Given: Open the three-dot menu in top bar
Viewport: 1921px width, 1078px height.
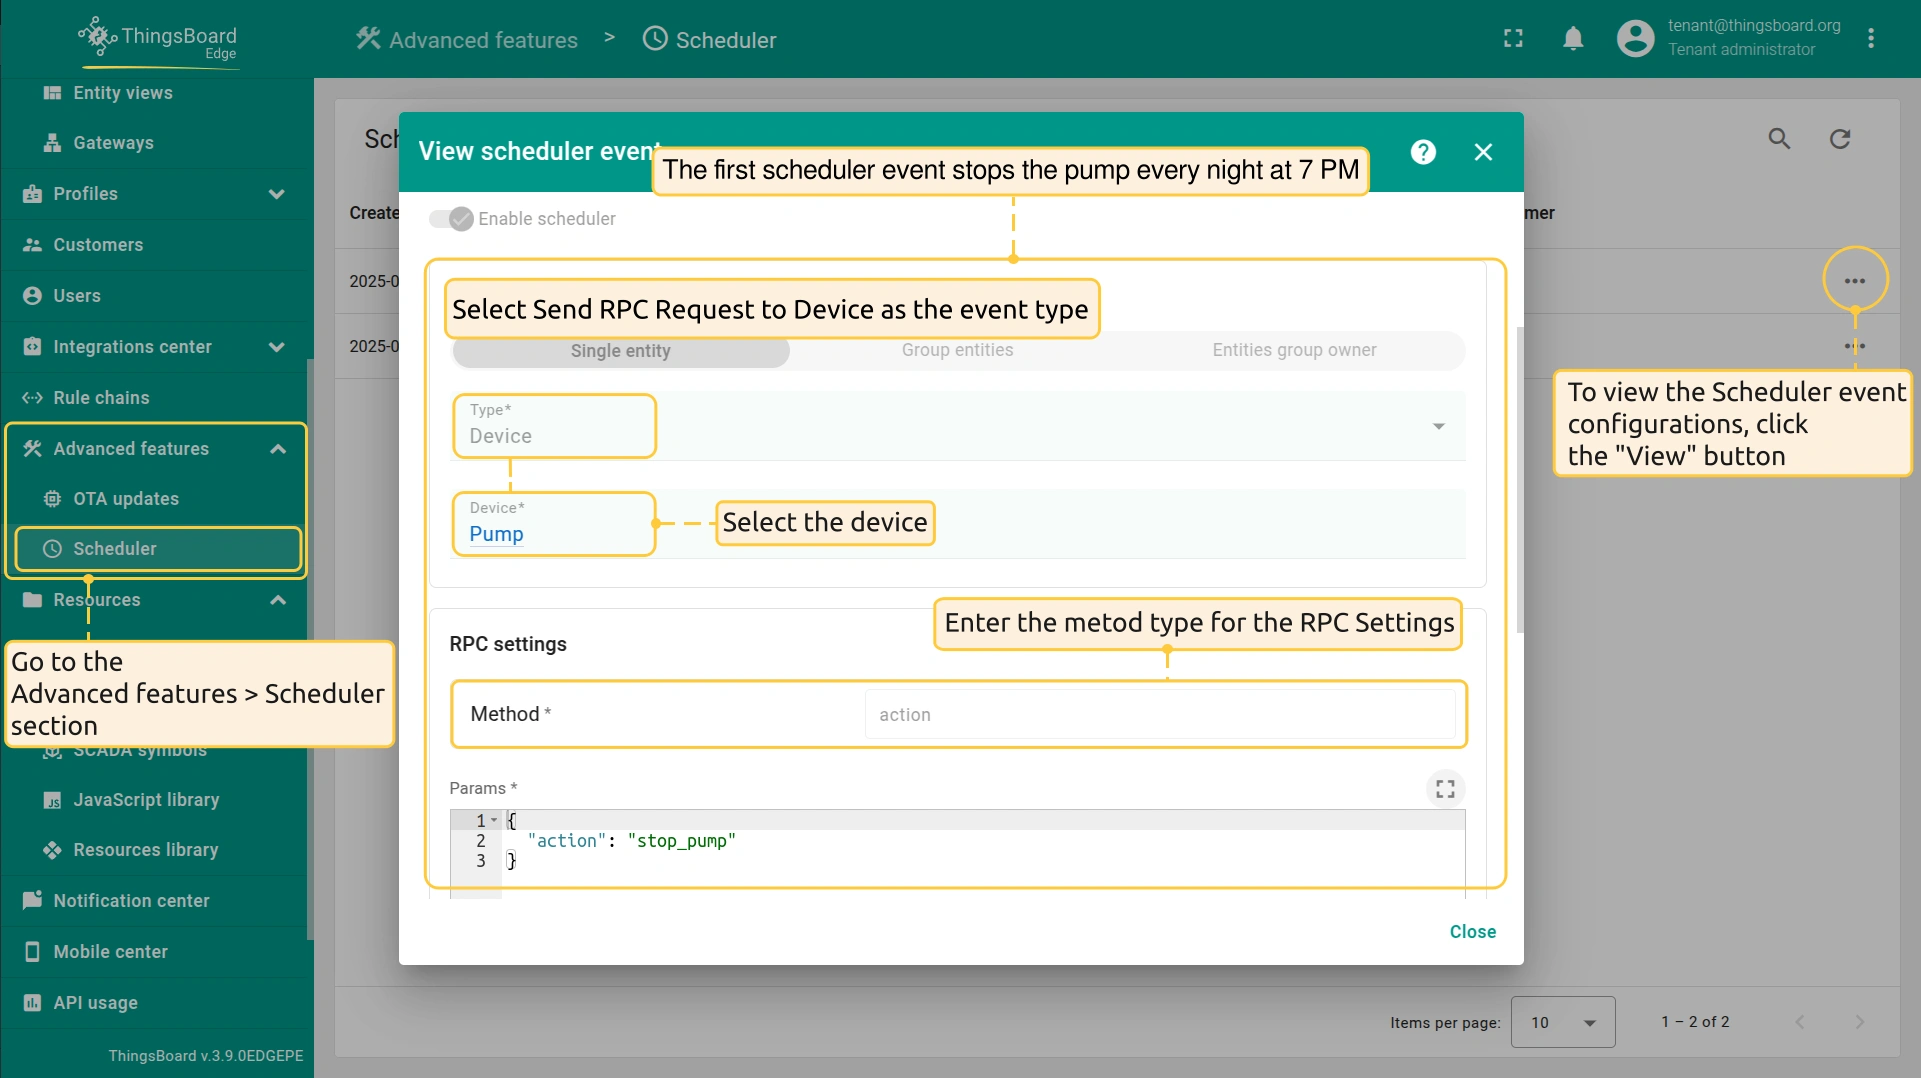Looking at the screenshot, I should (1871, 39).
